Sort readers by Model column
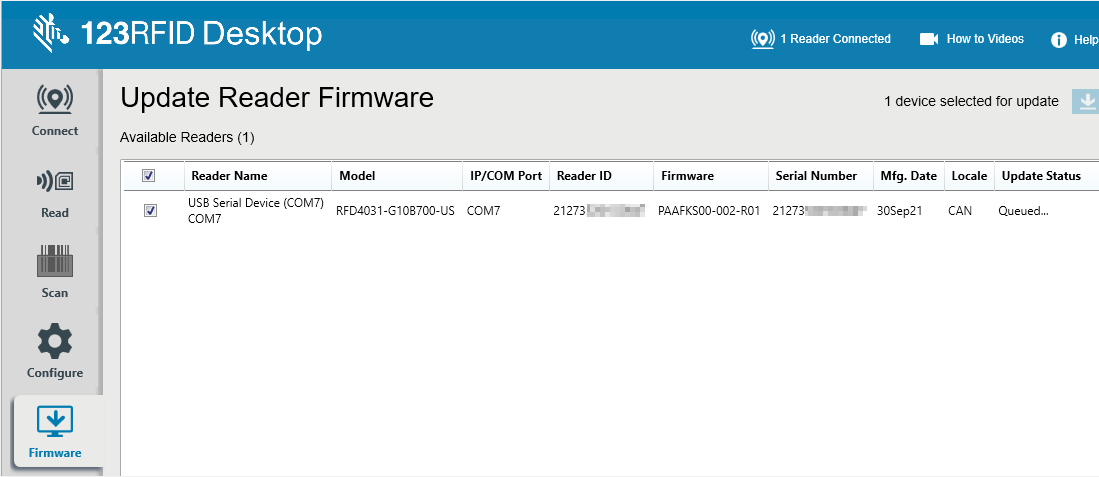The image size is (1099, 477). (357, 176)
